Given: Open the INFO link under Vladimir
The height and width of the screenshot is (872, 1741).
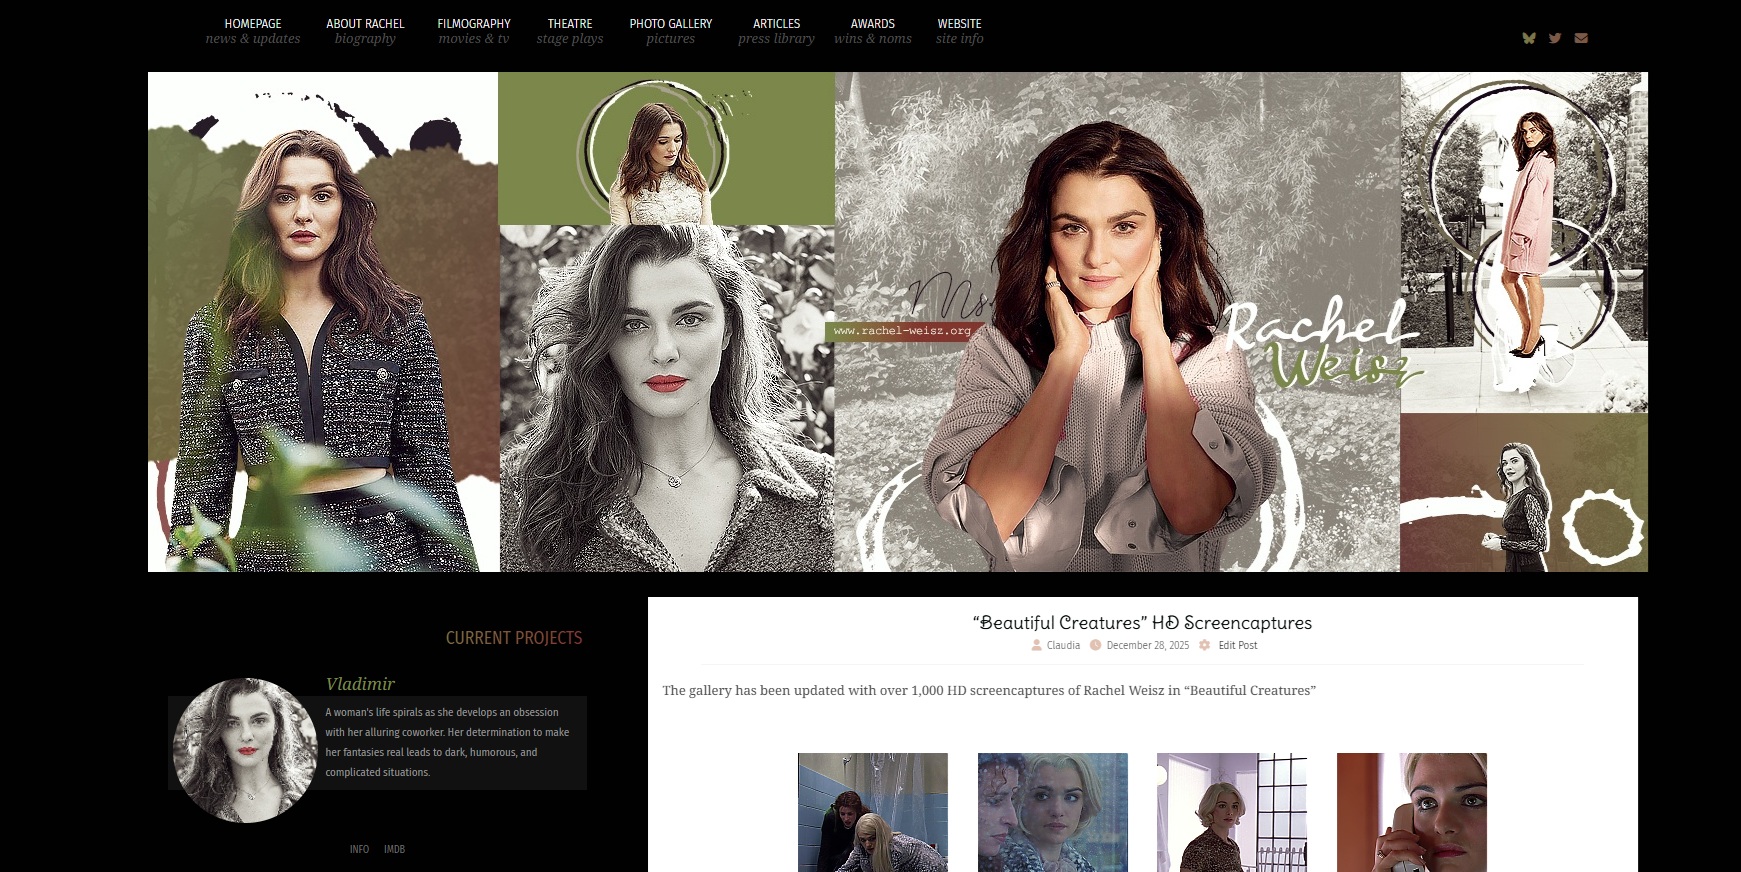Looking at the screenshot, I should [x=359, y=849].
